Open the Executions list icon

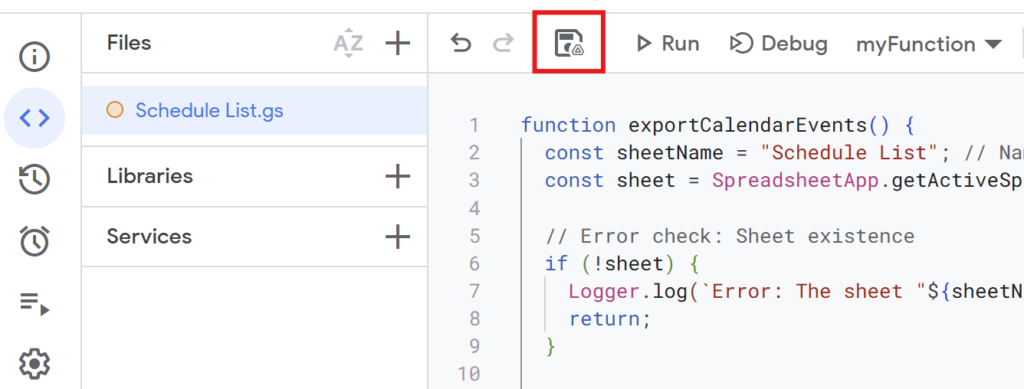tap(35, 302)
